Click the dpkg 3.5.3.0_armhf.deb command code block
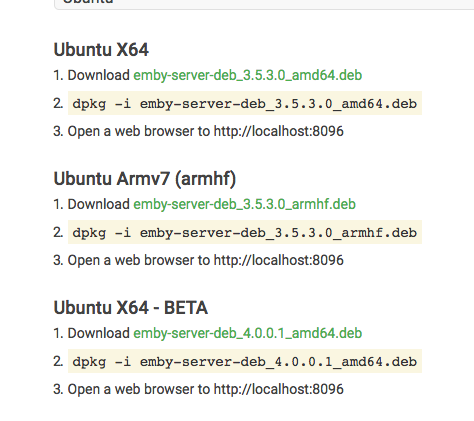Screen dimensions: 474x421 pyautogui.click(x=245, y=232)
